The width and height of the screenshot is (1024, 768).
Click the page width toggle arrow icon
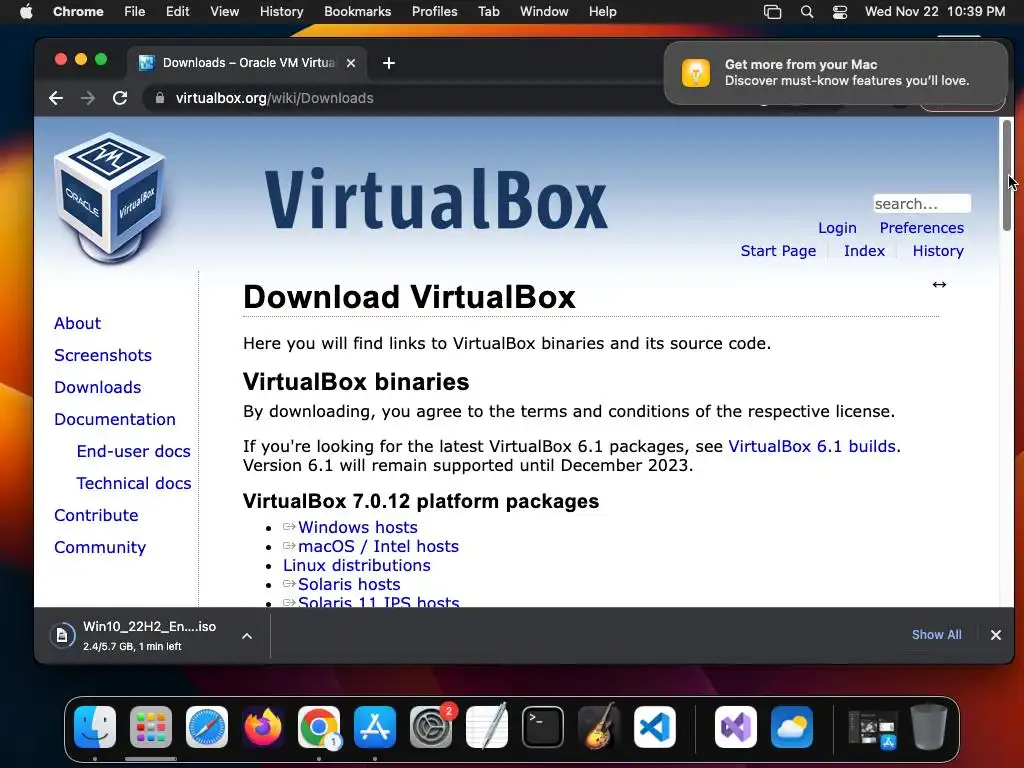point(939,284)
